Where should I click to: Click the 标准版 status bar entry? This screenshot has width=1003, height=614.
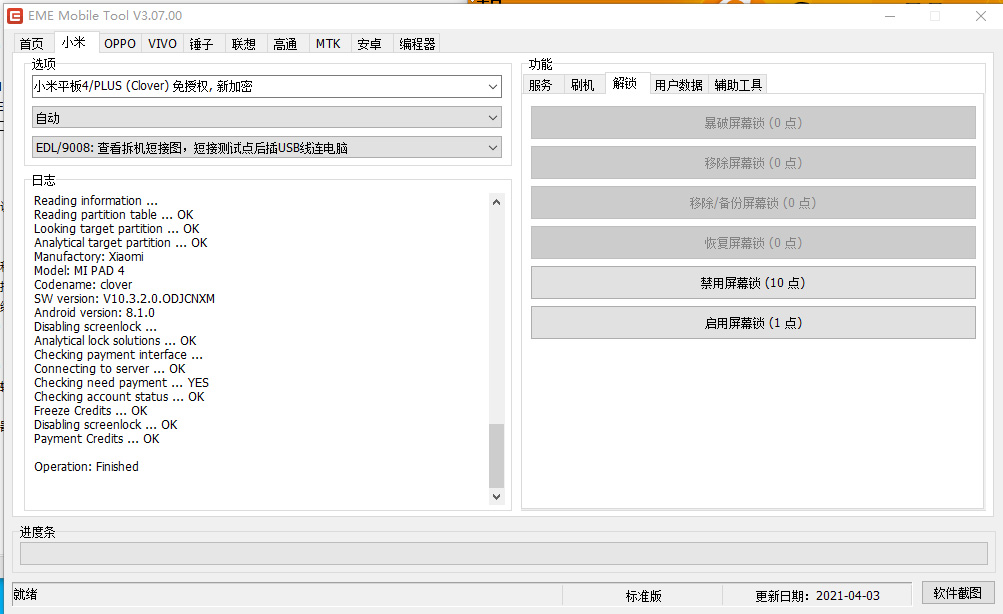pyautogui.click(x=644, y=596)
